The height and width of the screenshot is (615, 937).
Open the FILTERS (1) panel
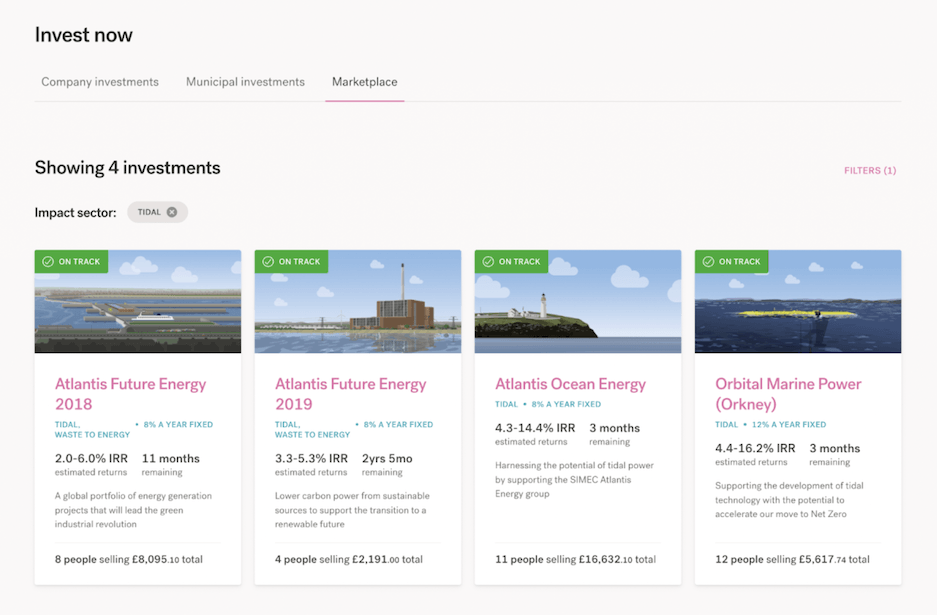870,171
